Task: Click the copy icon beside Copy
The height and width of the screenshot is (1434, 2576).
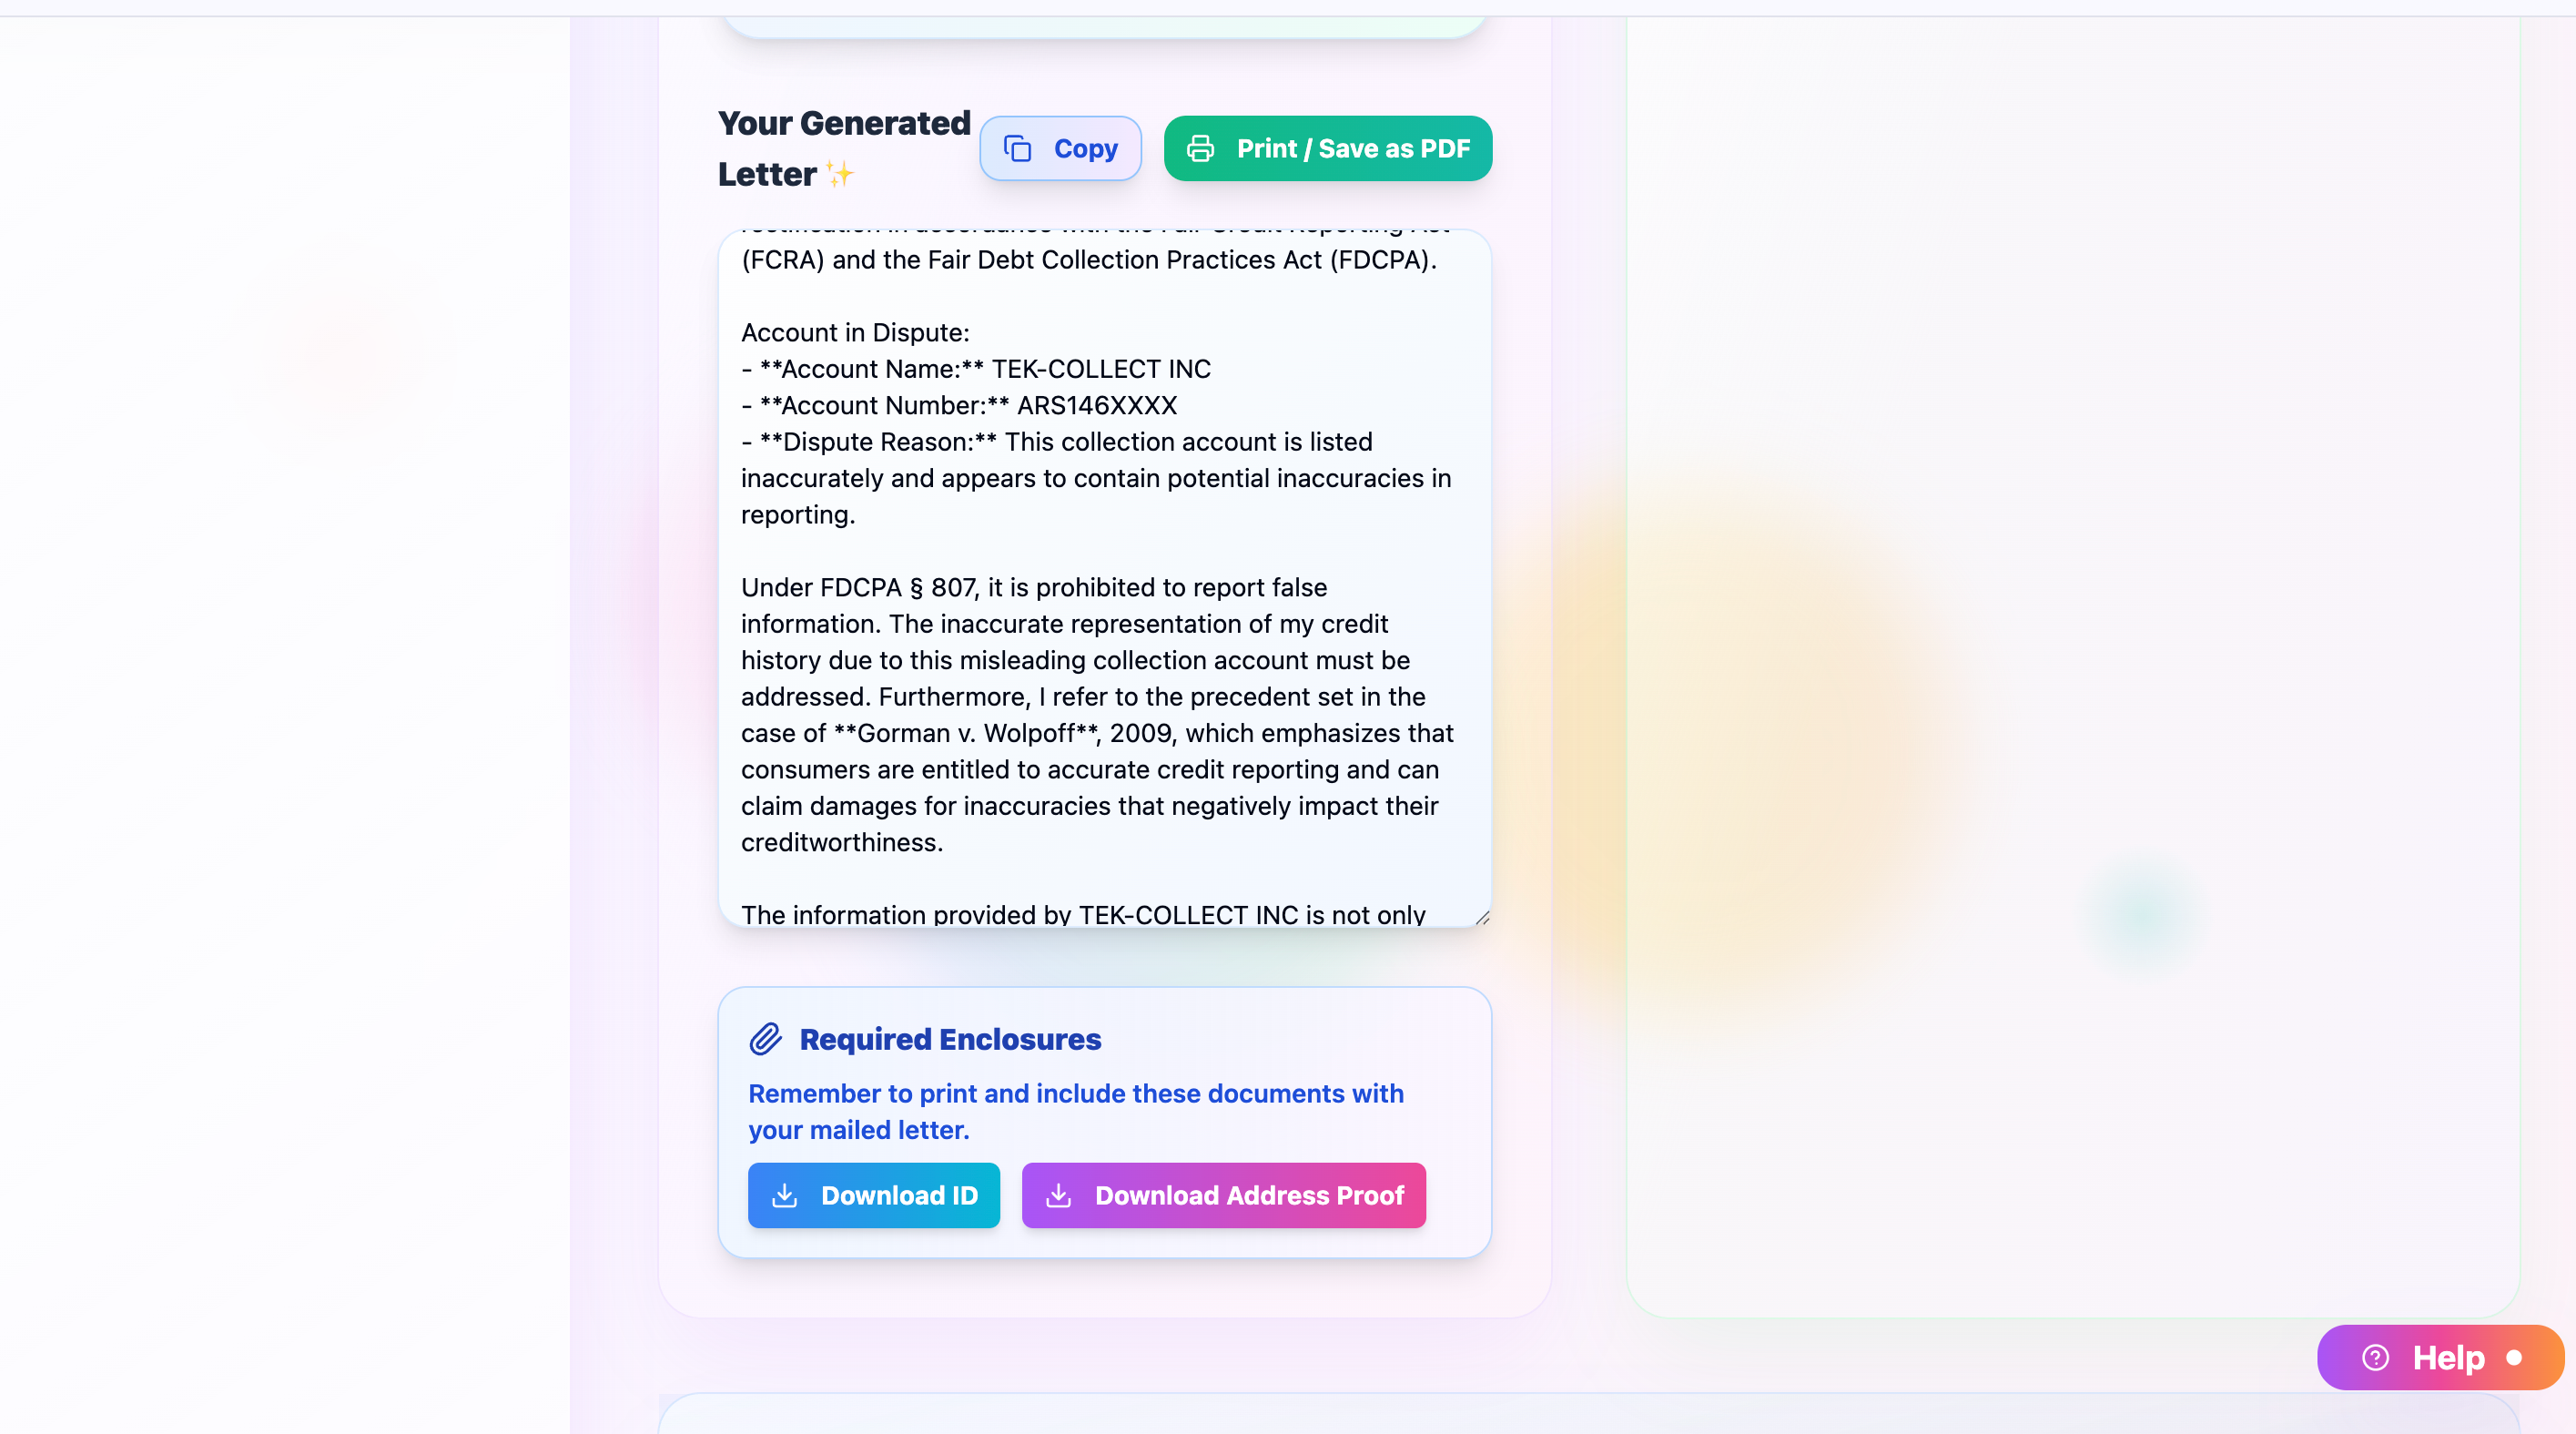Action: (1017, 149)
